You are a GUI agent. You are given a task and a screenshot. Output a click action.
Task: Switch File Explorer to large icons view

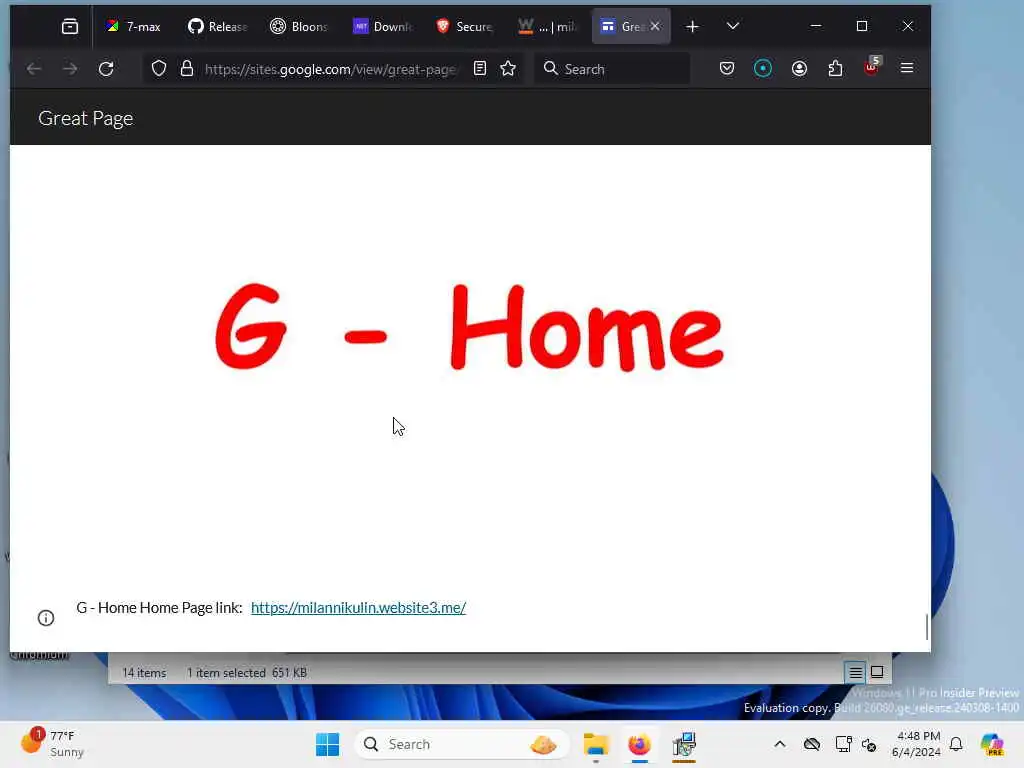pos(877,672)
